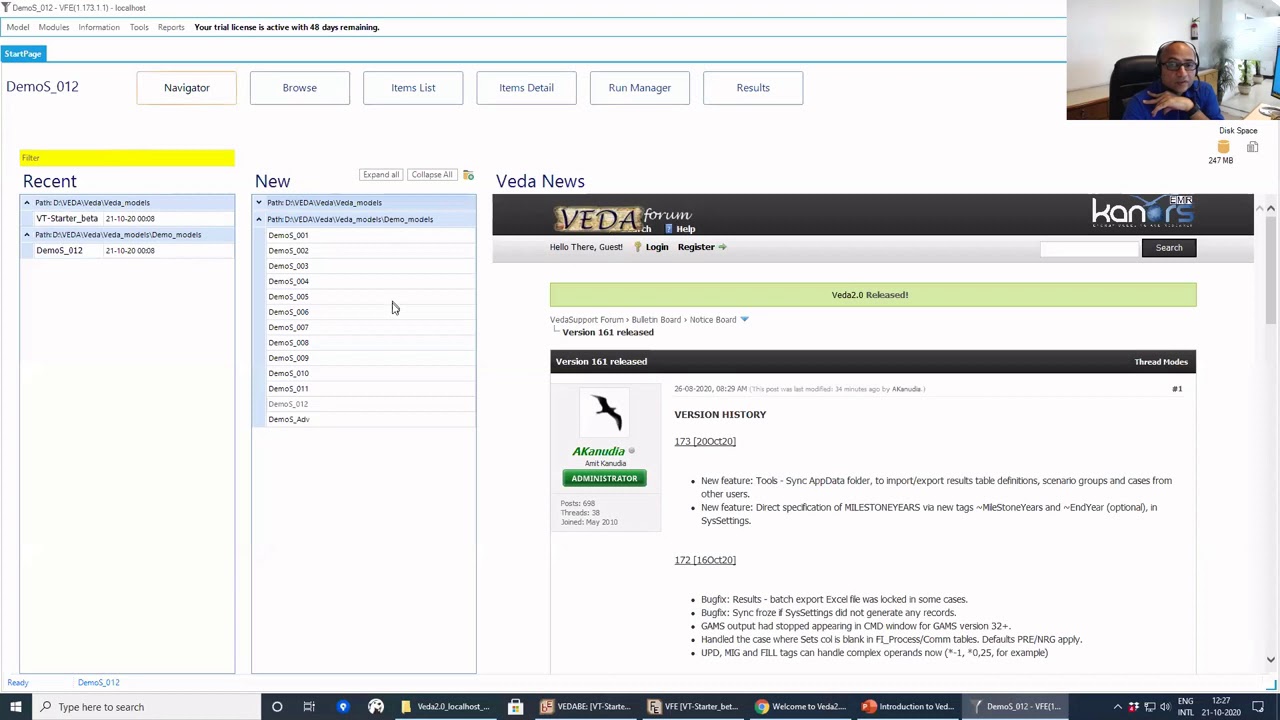Open the Veda2.0 Released announcement

(x=870, y=295)
